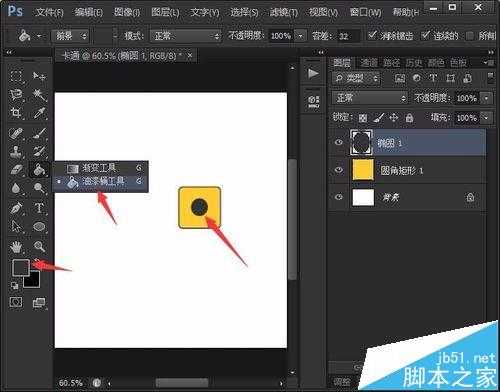Click the foreground color swatch
The height and width of the screenshot is (392, 500).
coord(21,268)
